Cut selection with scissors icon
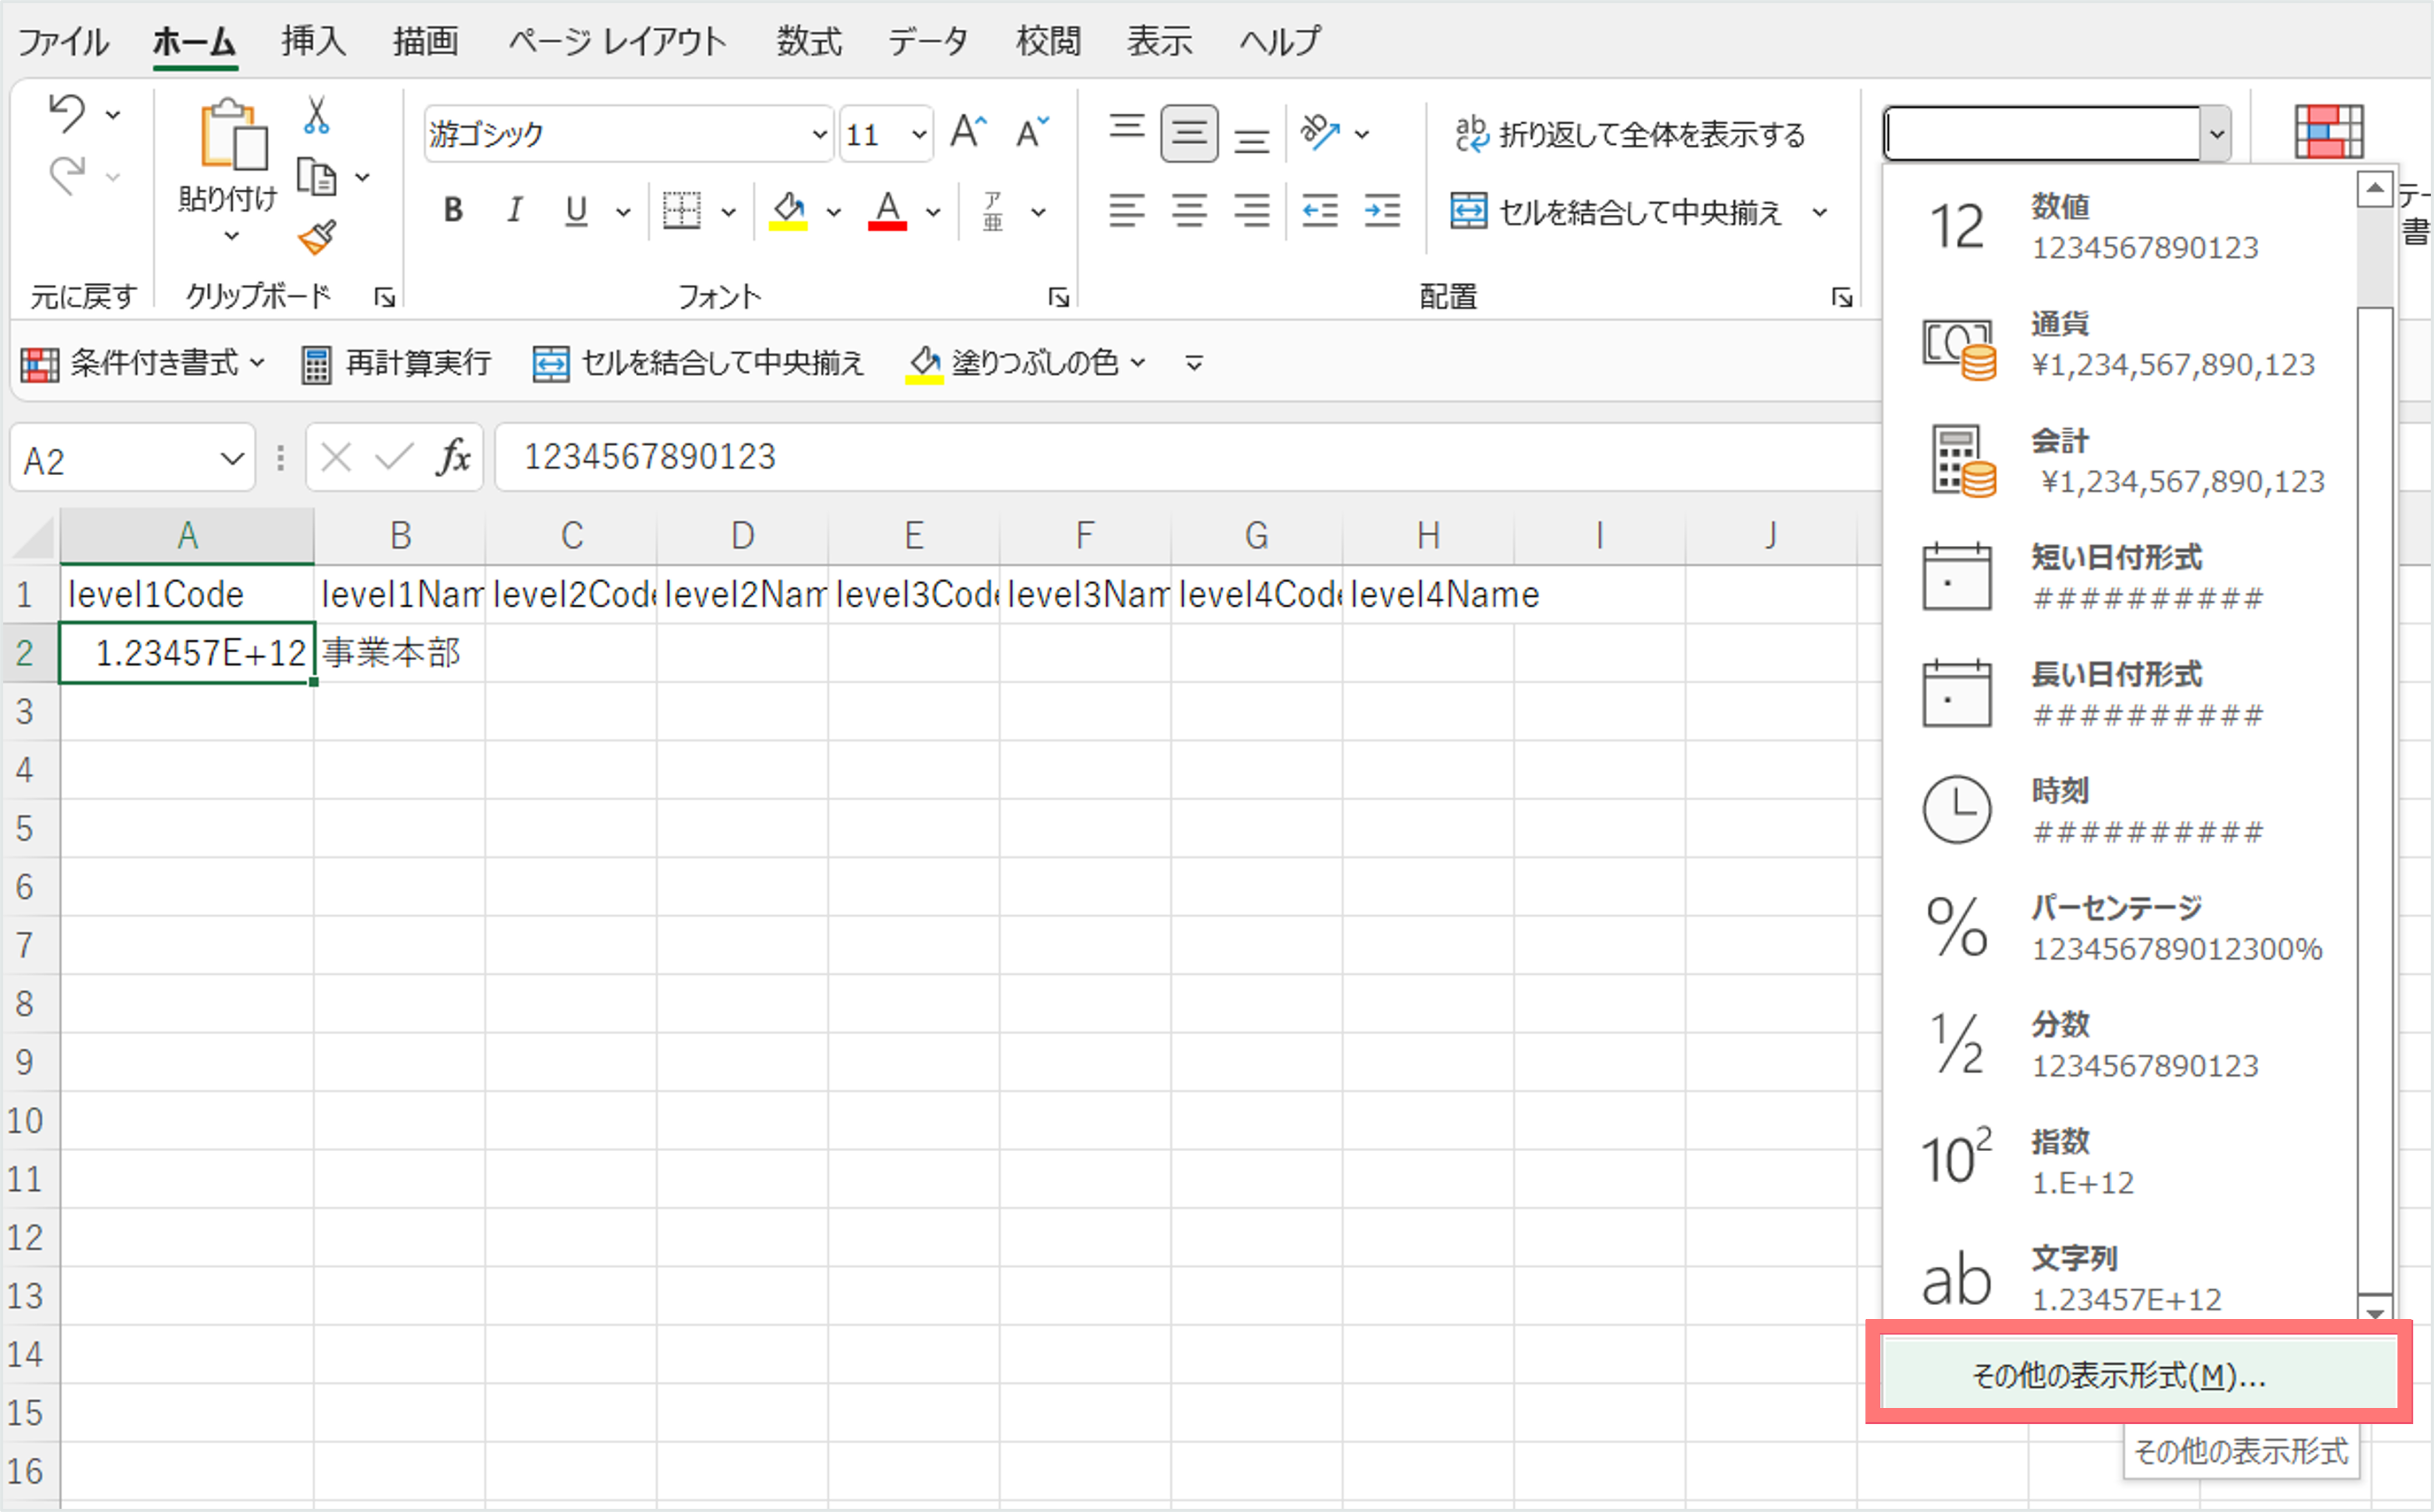Image resolution: width=2434 pixels, height=1512 pixels. click(316, 116)
